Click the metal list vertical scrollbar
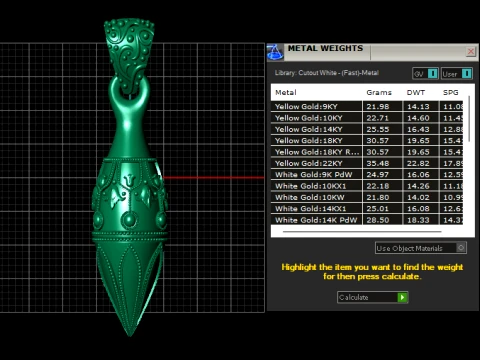 point(469,119)
